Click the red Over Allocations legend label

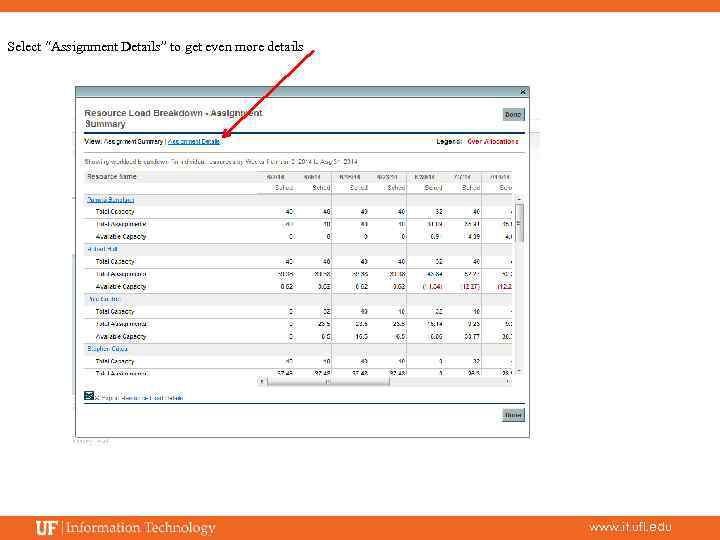coord(493,141)
